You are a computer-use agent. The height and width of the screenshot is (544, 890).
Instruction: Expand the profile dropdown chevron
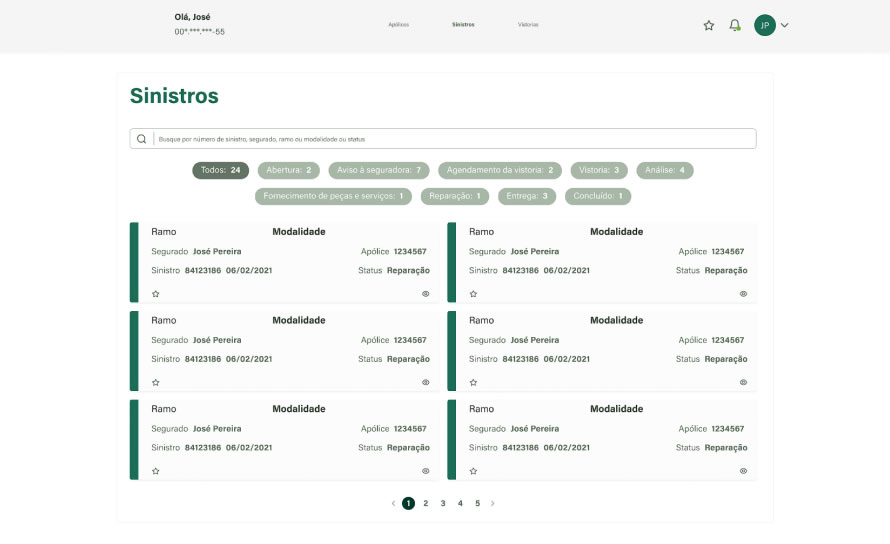pos(784,25)
